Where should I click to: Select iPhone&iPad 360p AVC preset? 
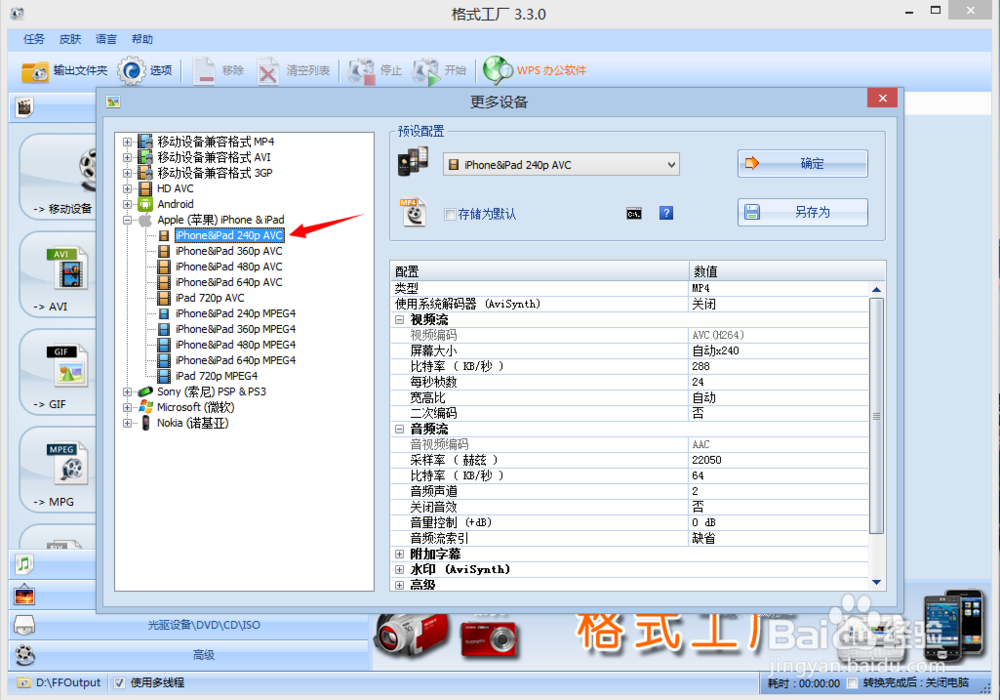228,251
